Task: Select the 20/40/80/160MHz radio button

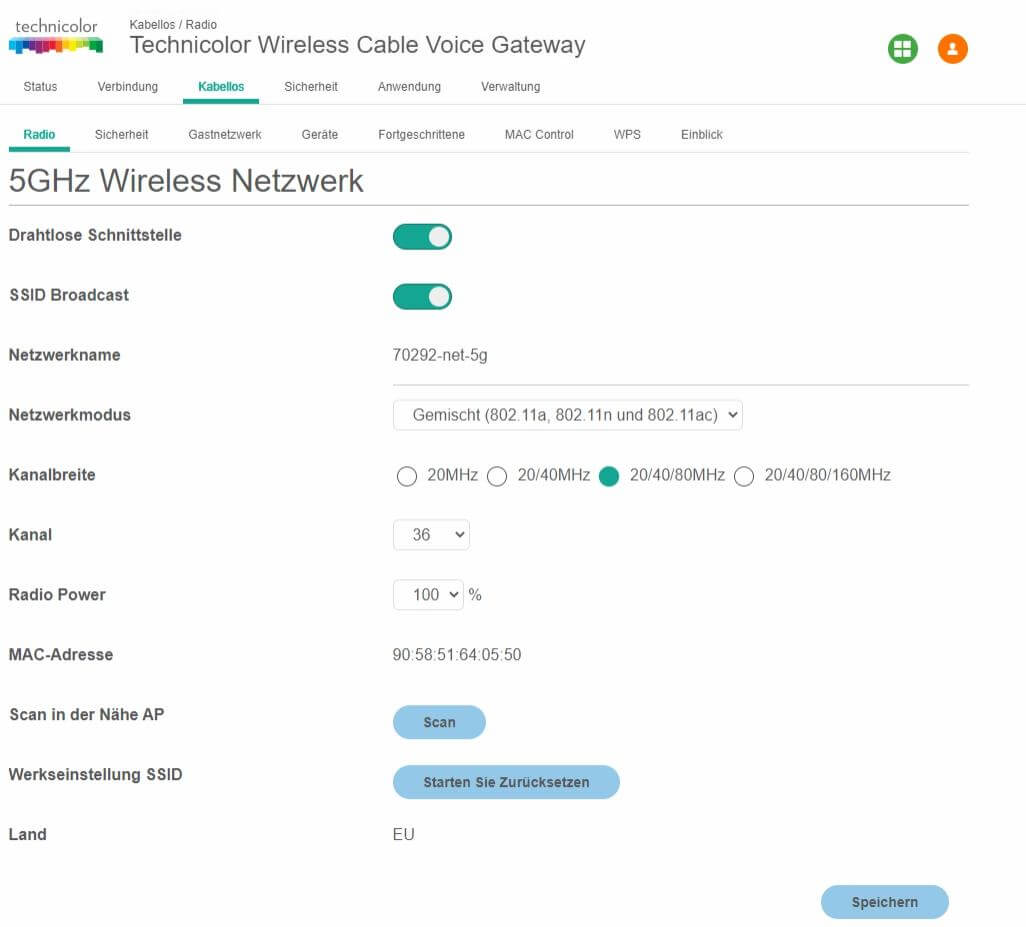Action: pyautogui.click(x=744, y=477)
